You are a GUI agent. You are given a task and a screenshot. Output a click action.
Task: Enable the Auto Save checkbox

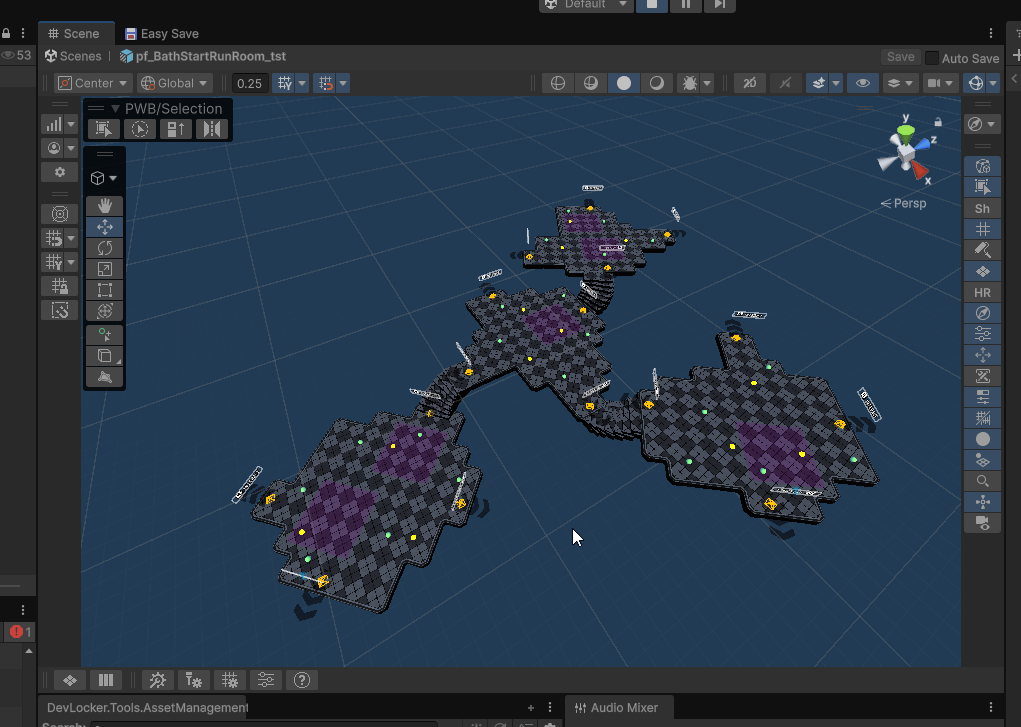pyautogui.click(x=932, y=58)
